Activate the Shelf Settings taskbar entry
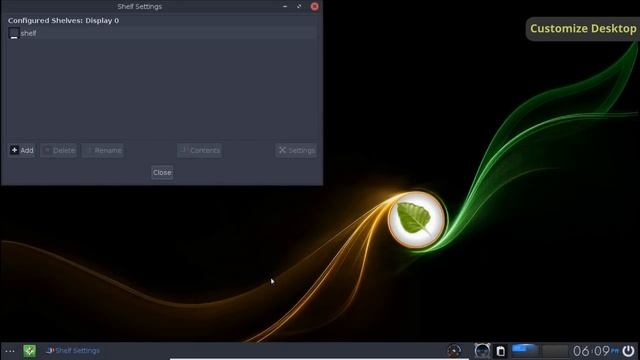 pos(73,350)
